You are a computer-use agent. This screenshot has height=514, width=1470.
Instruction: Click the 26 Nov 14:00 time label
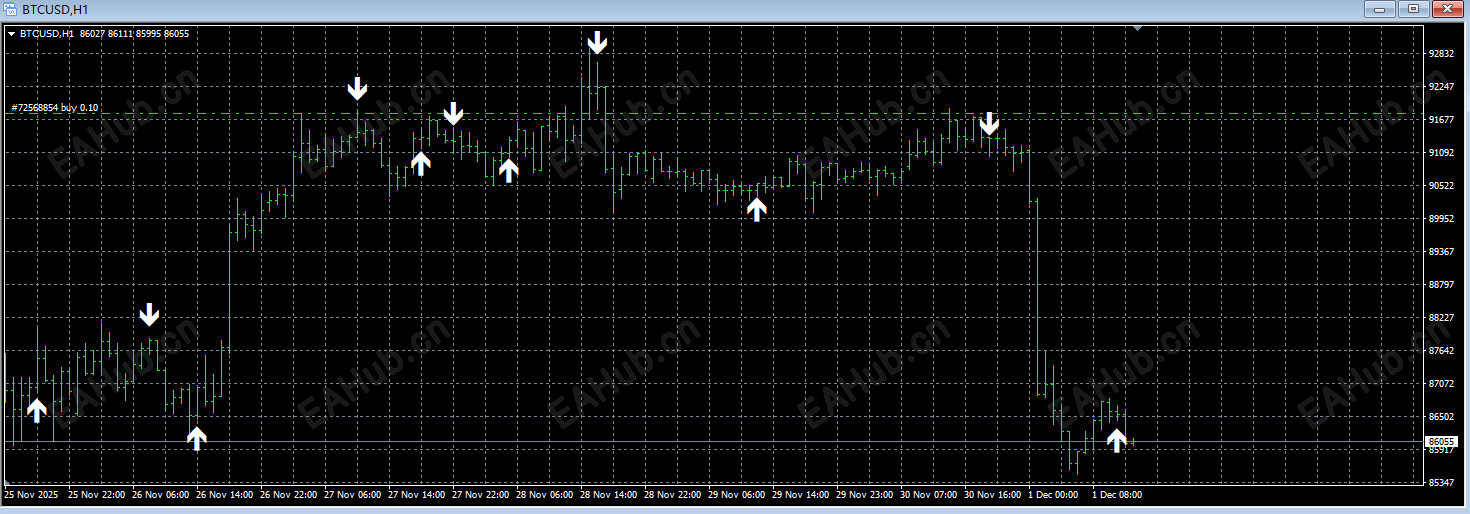tap(225, 495)
